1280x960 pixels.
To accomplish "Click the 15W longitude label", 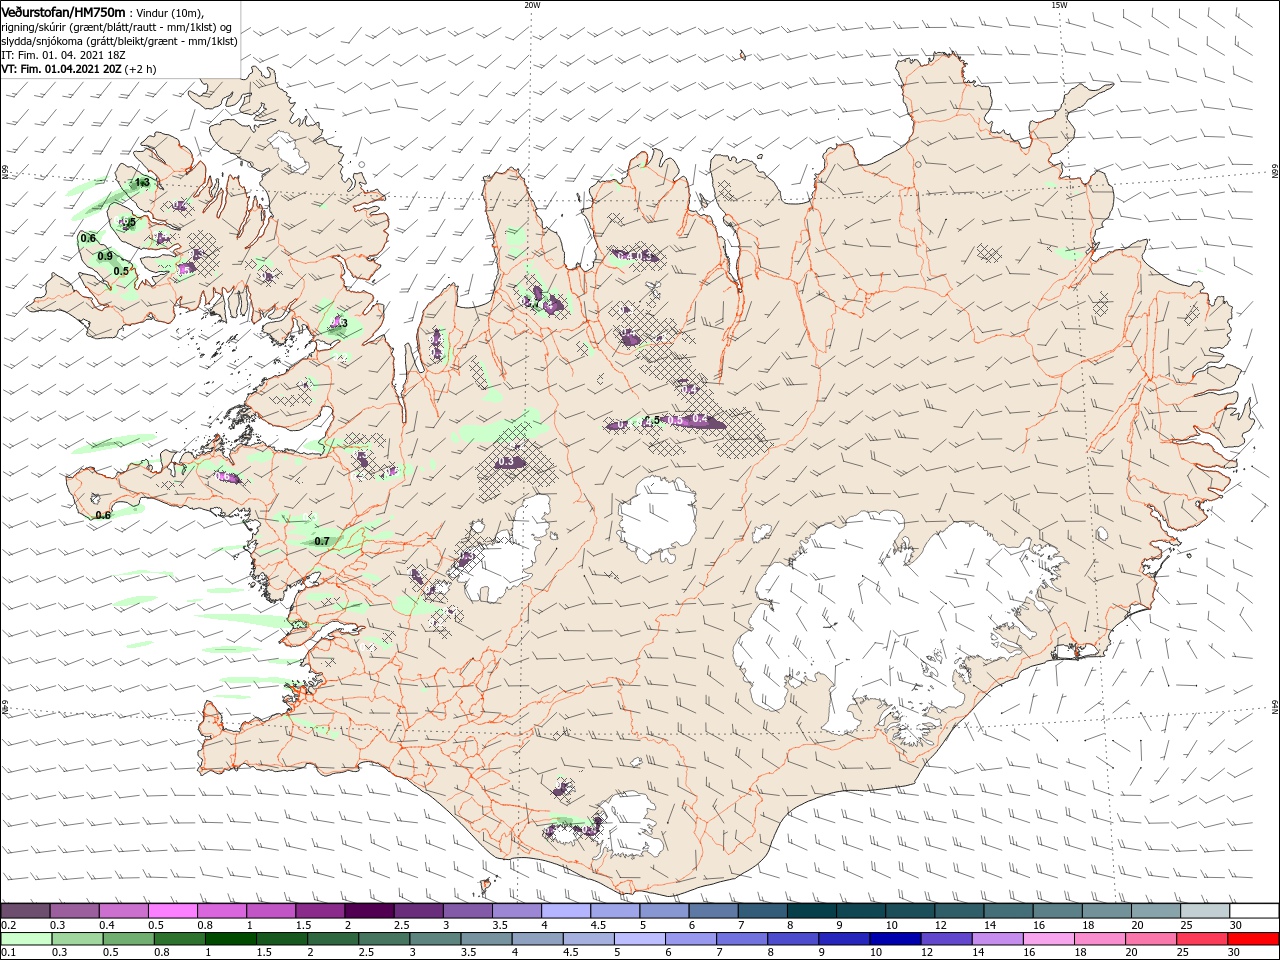I will [x=1059, y=5].
